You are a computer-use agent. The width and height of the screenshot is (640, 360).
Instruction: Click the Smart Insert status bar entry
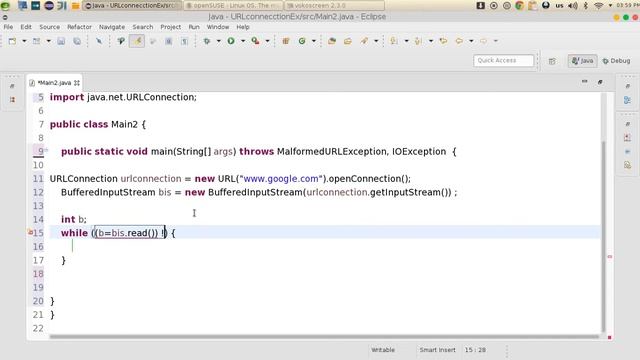tap(437, 350)
